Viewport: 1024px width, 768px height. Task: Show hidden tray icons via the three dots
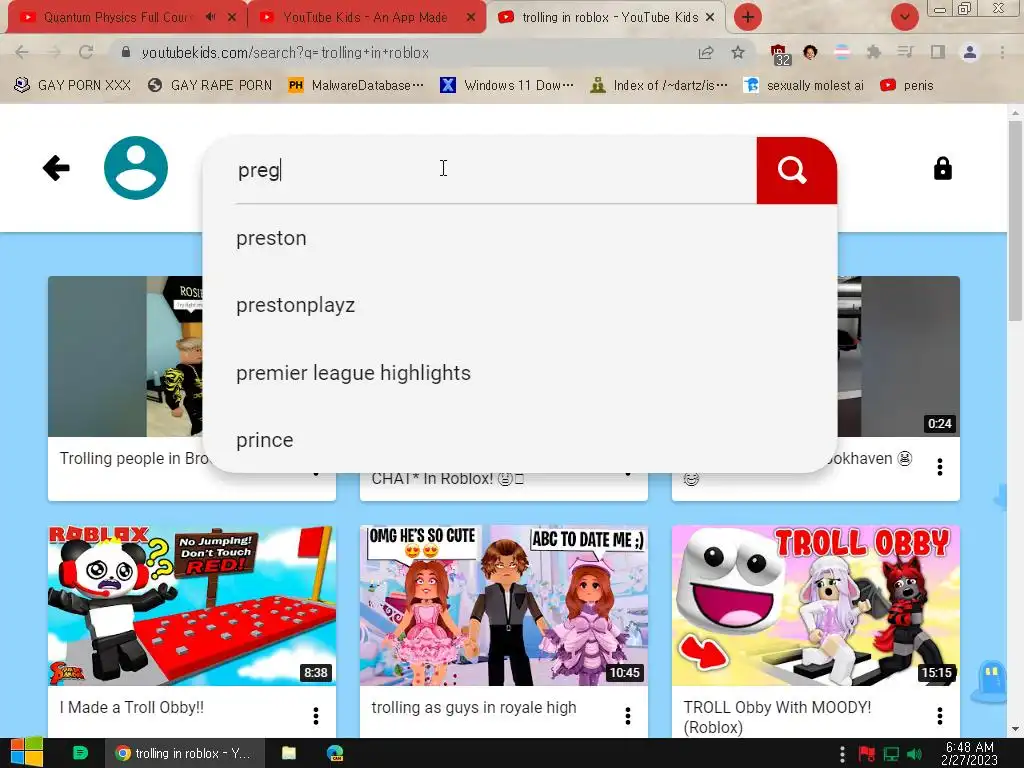coord(842,754)
